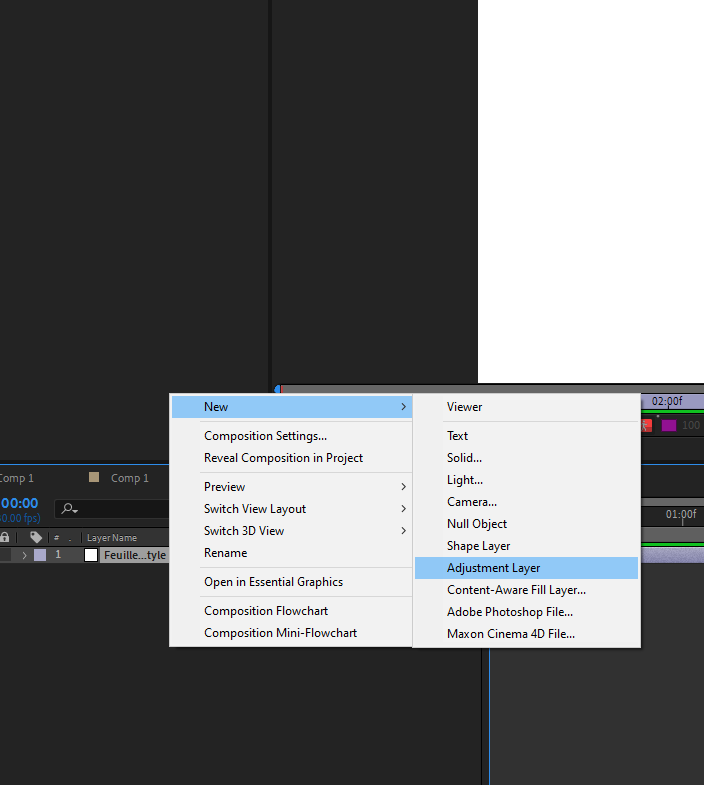Click the purple color swatch

669,425
